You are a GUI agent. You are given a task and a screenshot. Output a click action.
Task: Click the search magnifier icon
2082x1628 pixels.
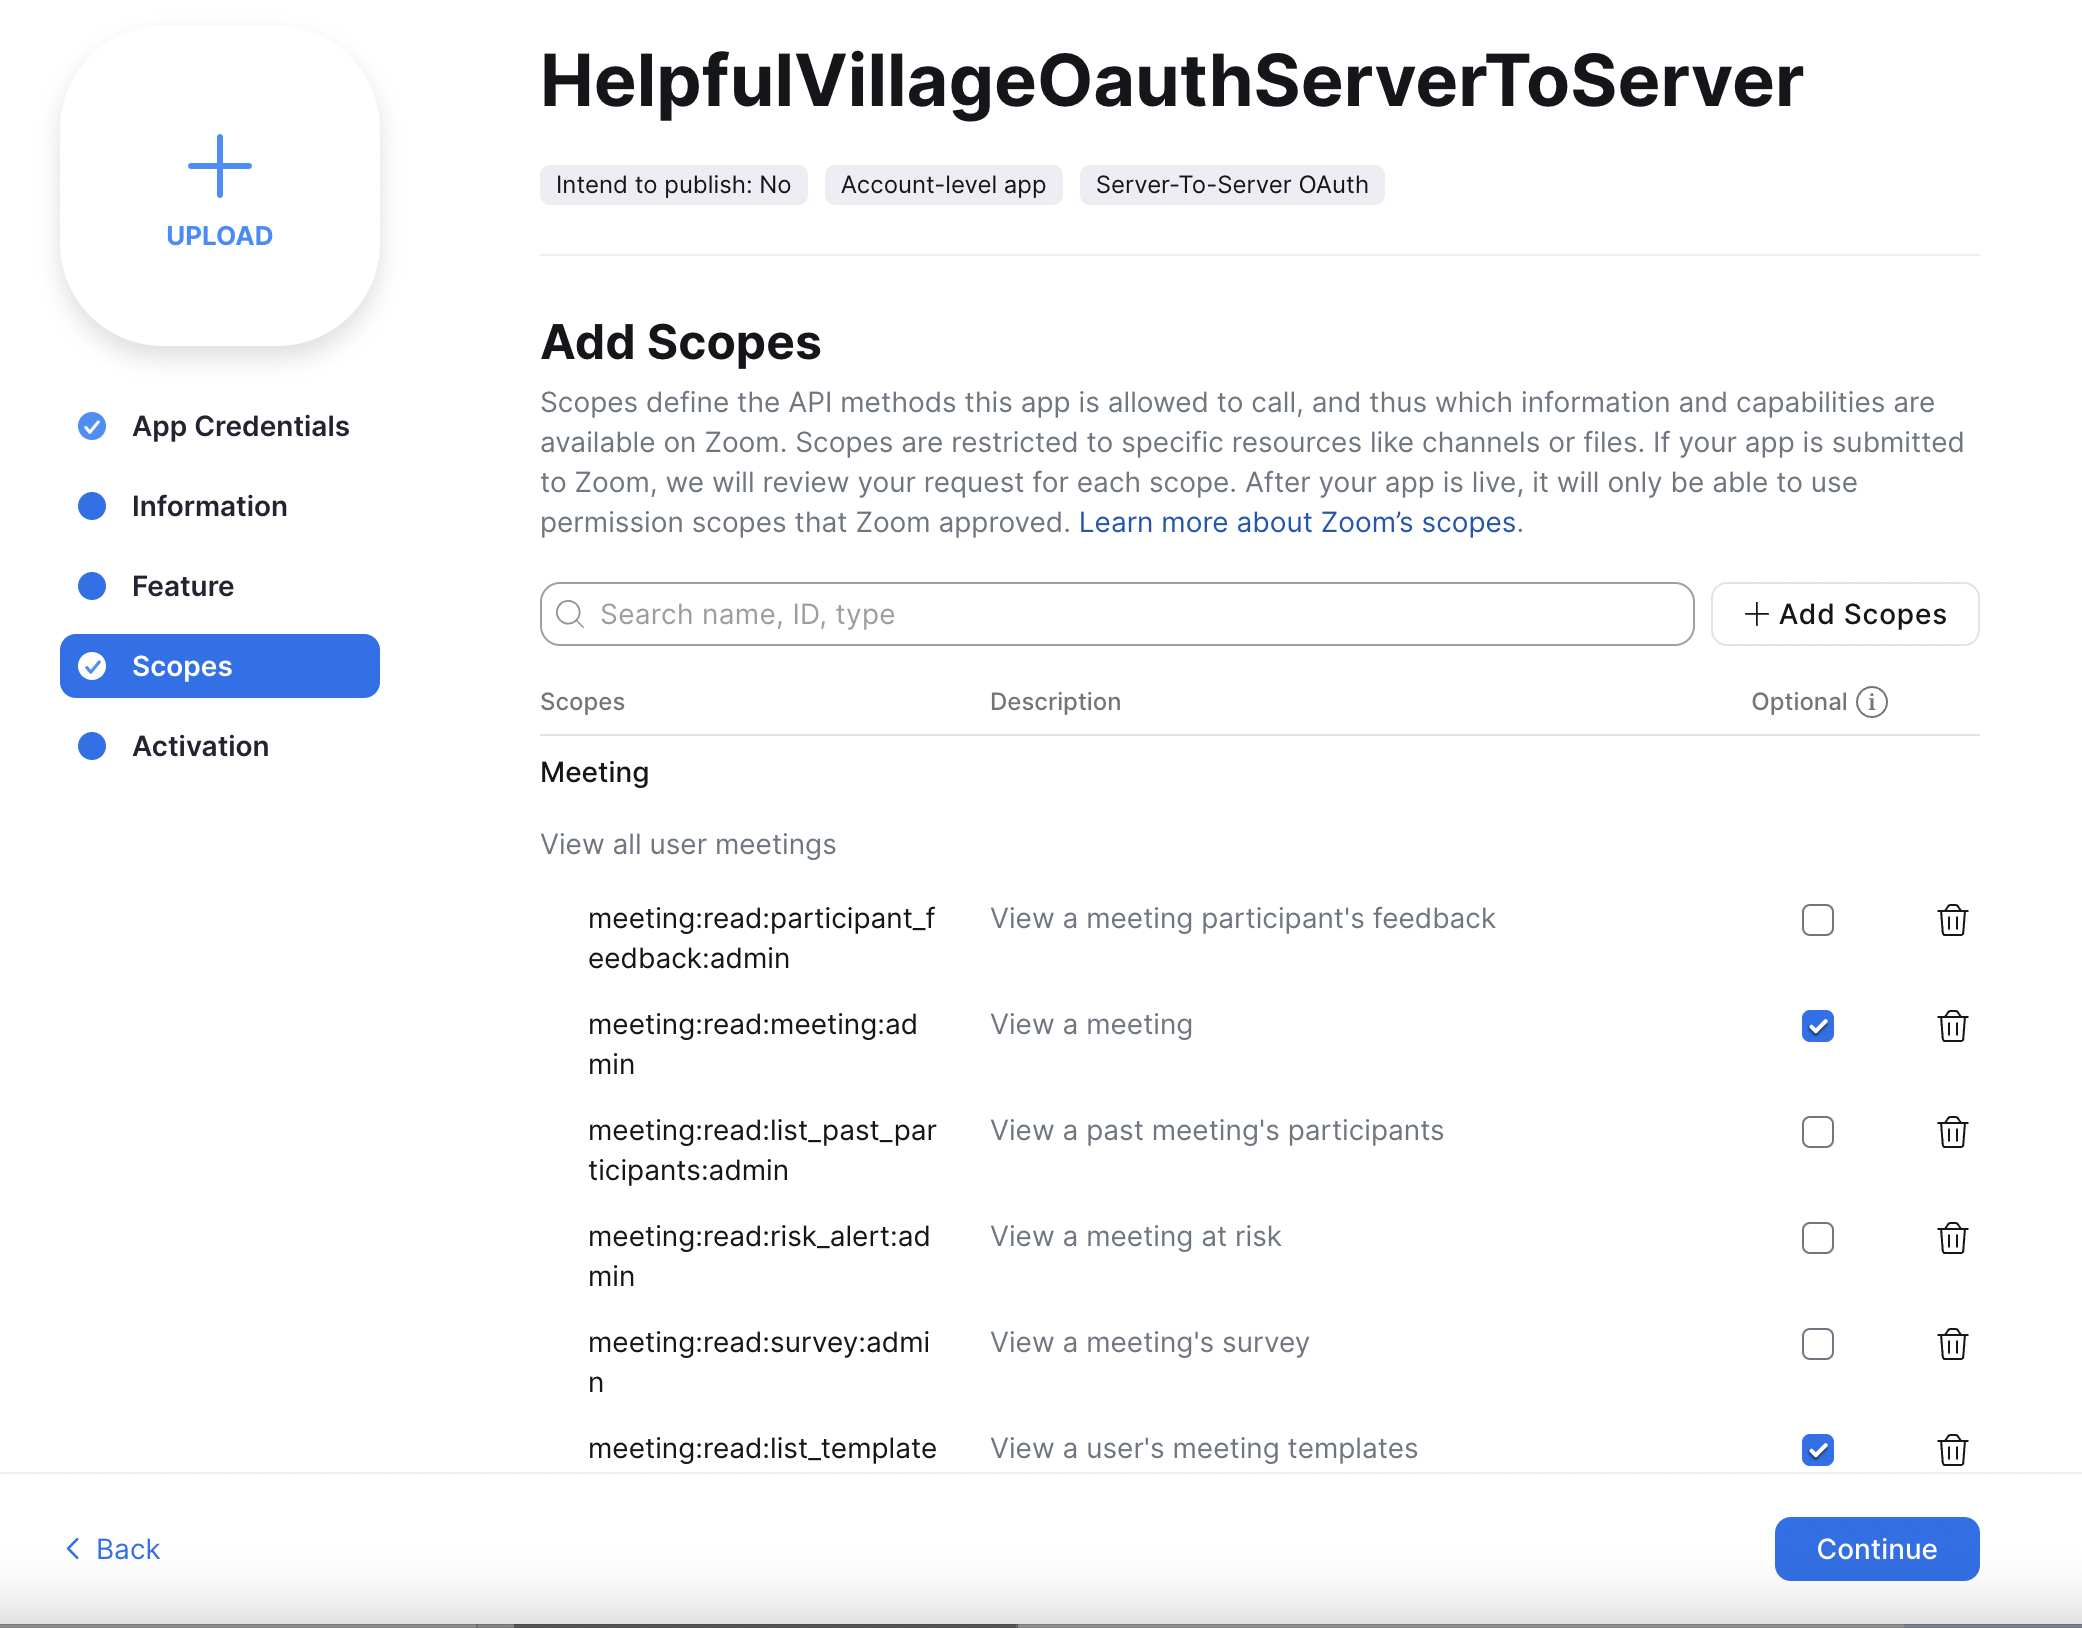pos(570,614)
